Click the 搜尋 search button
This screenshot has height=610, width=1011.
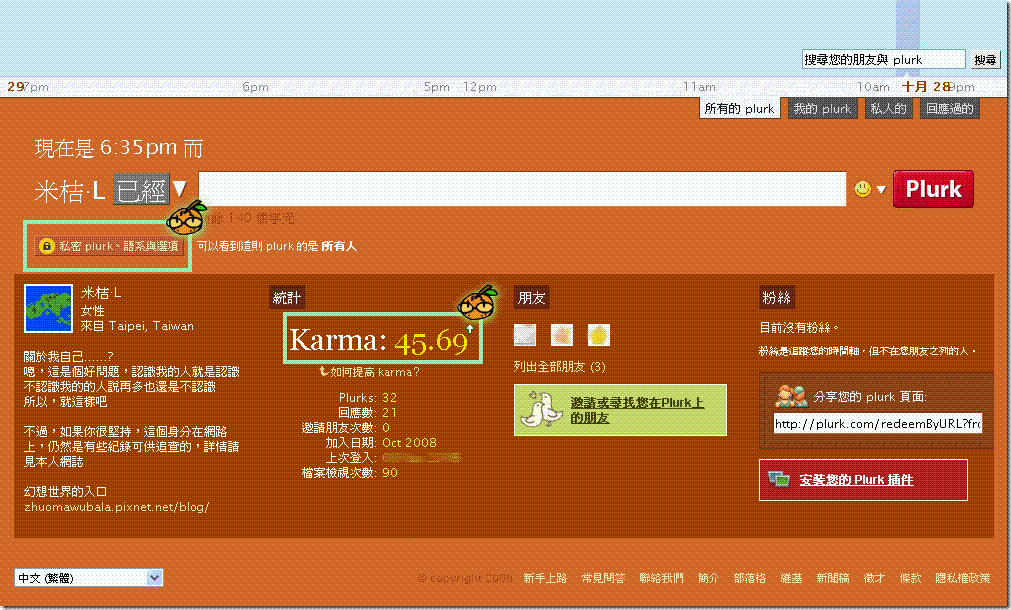(x=985, y=60)
